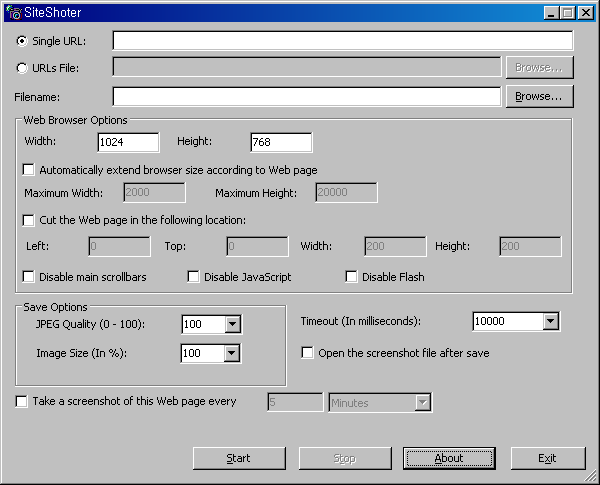Click the Start button
600x485 pixels.
point(239,458)
